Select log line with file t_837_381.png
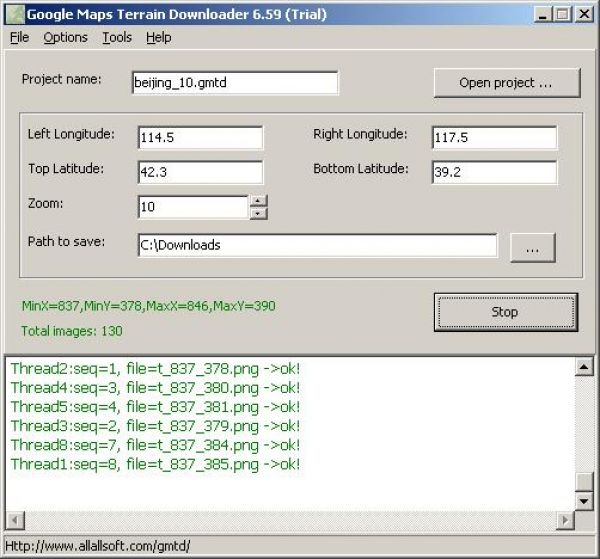The width and height of the screenshot is (600, 559). click(155, 407)
